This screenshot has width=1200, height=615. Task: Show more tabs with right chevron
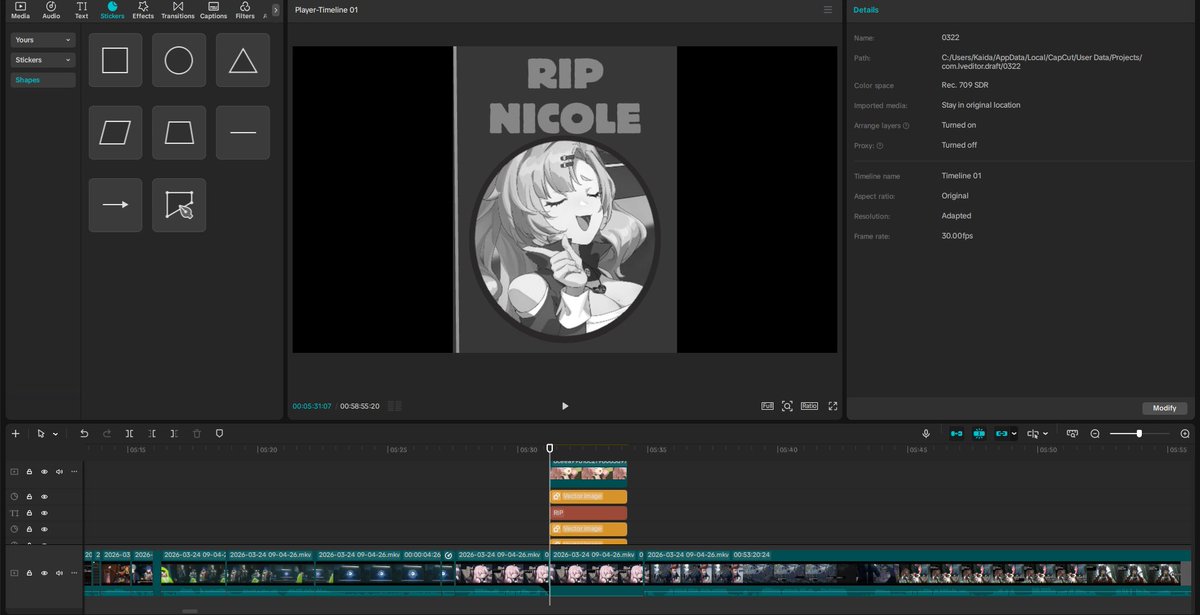(275, 10)
